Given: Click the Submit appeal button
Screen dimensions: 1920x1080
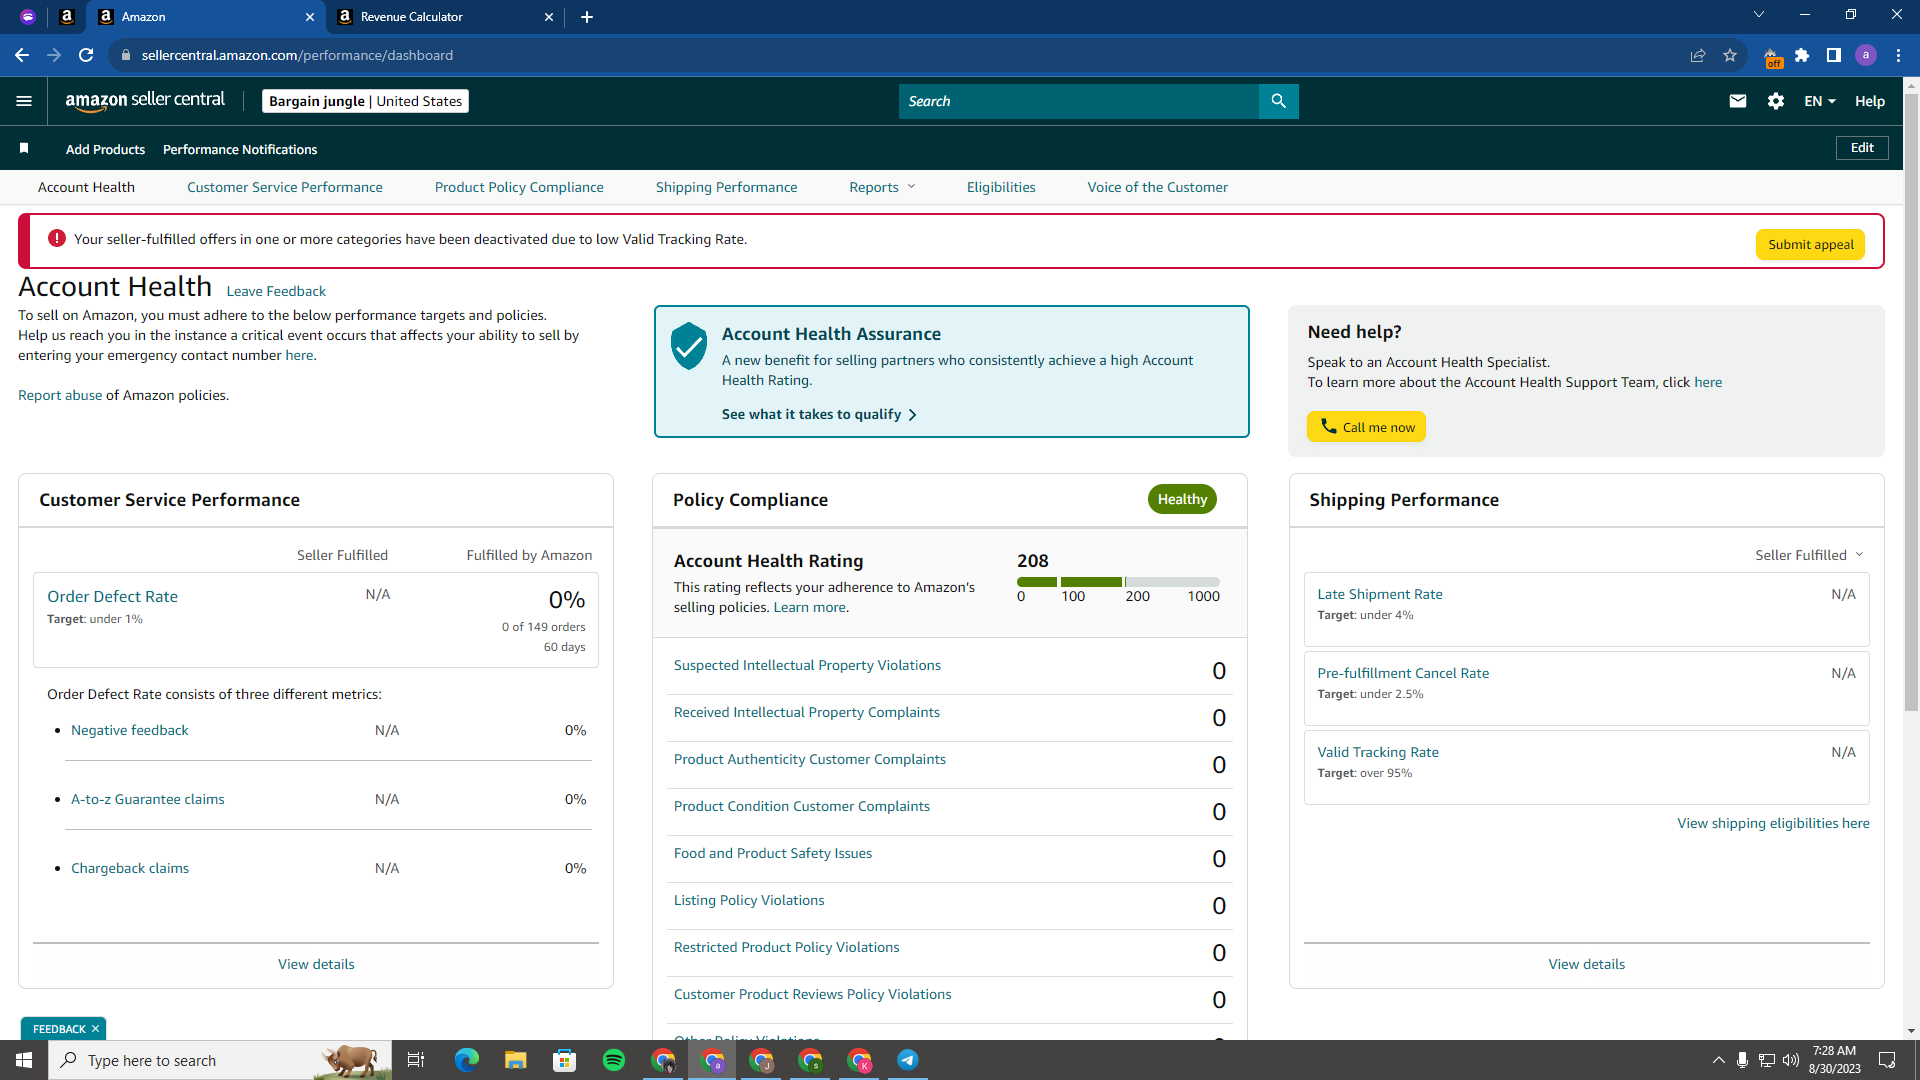Looking at the screenshot, I should [x=1811, y=244].
